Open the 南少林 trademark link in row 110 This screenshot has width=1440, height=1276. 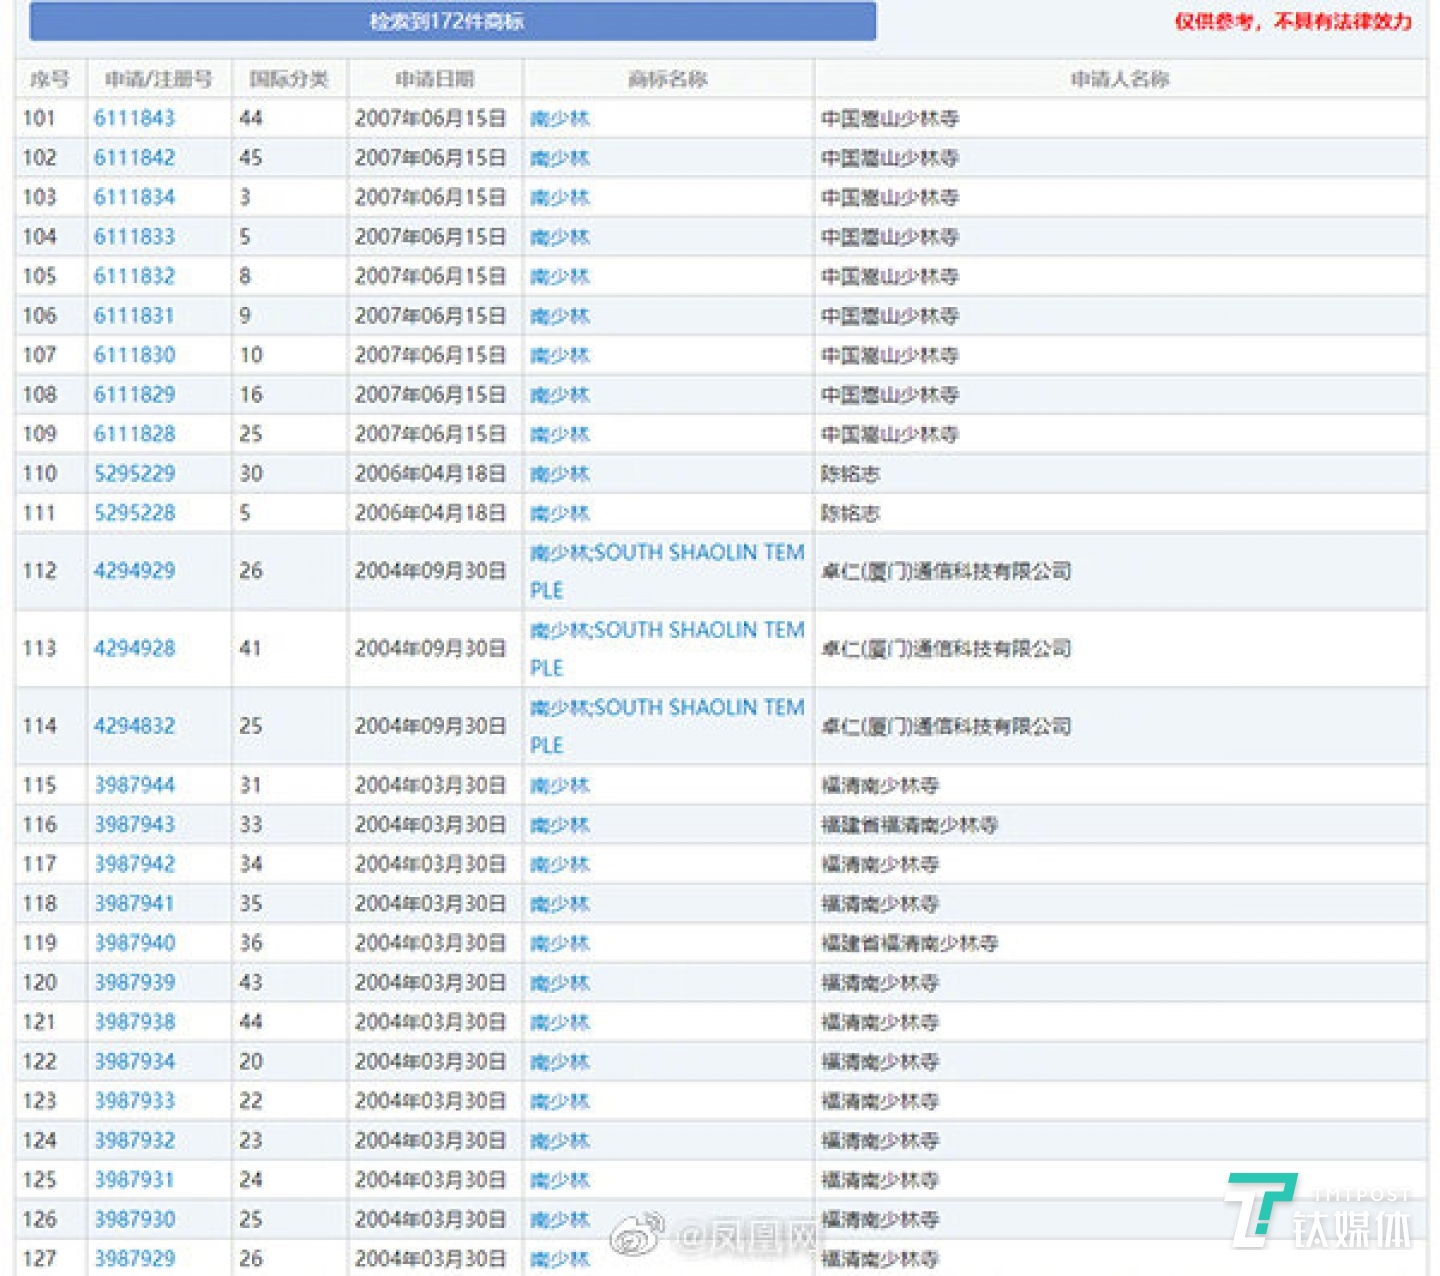click(x=561, y=473)
